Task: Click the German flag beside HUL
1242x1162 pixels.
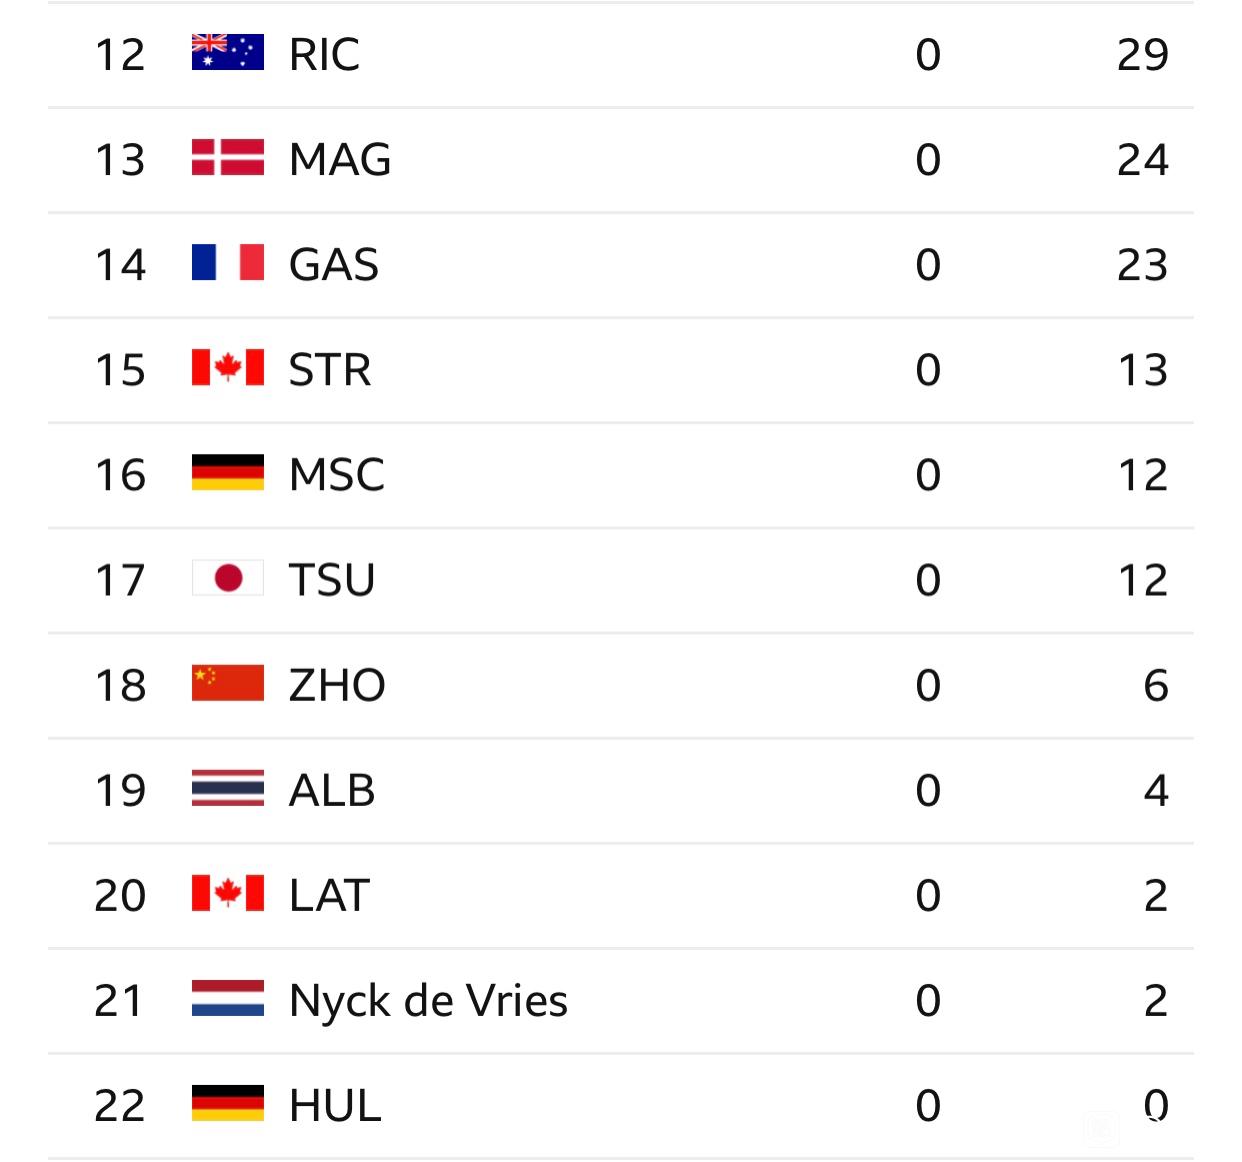Action: click(228, 1103)
